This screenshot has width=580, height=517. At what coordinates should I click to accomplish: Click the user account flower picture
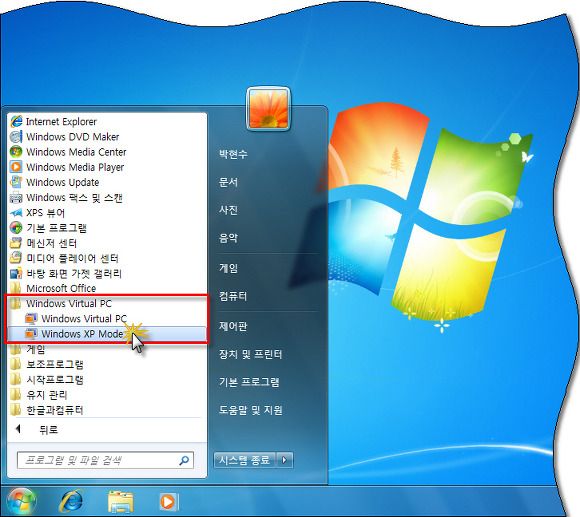click(269, 109)
